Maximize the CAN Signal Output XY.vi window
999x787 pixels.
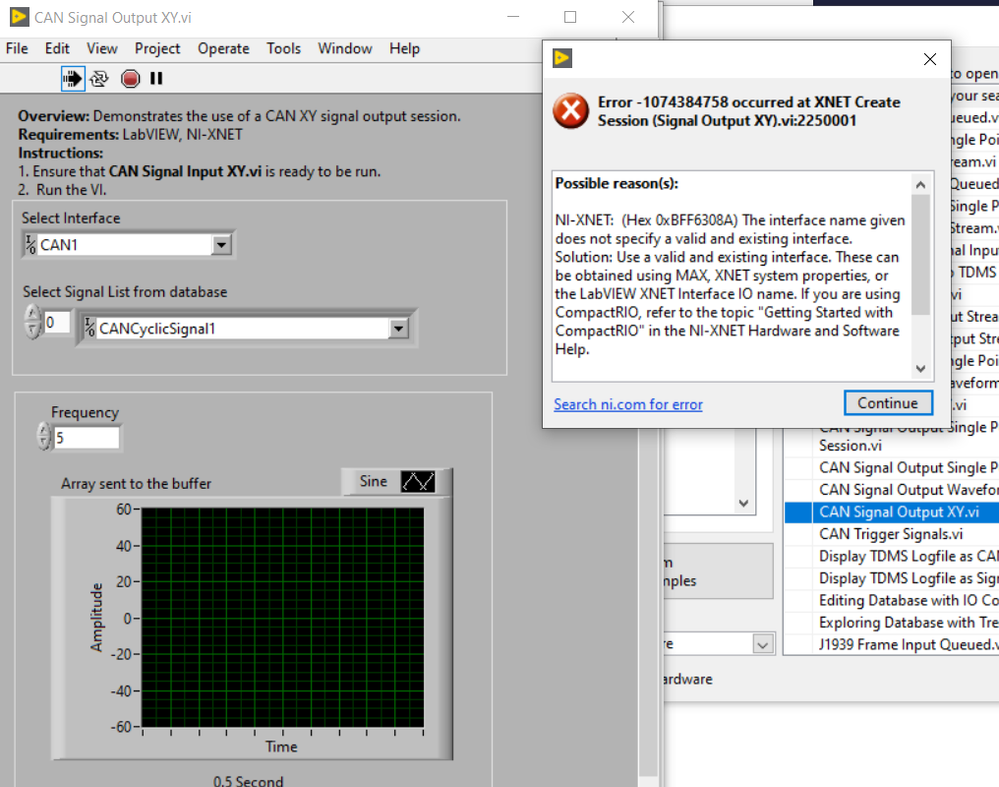570,17
